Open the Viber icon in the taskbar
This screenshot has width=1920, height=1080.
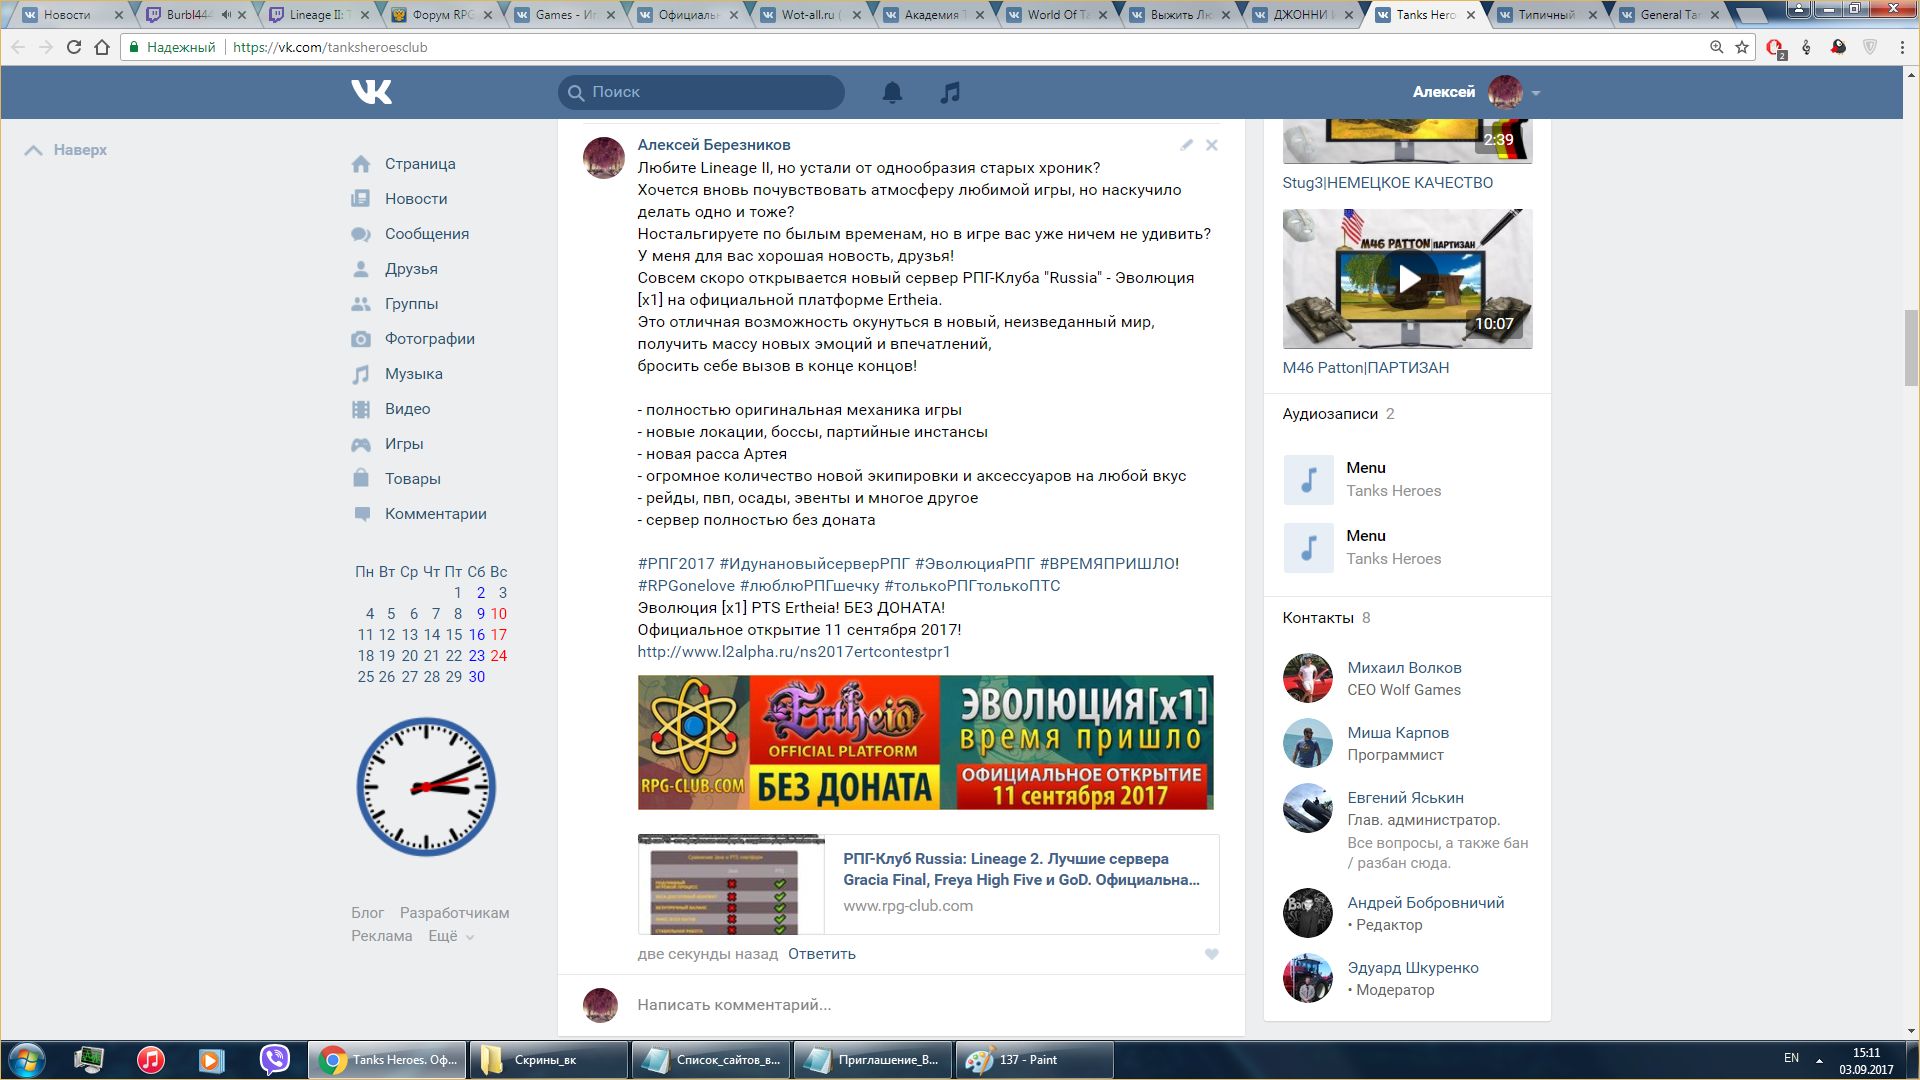coord(274,1059)
